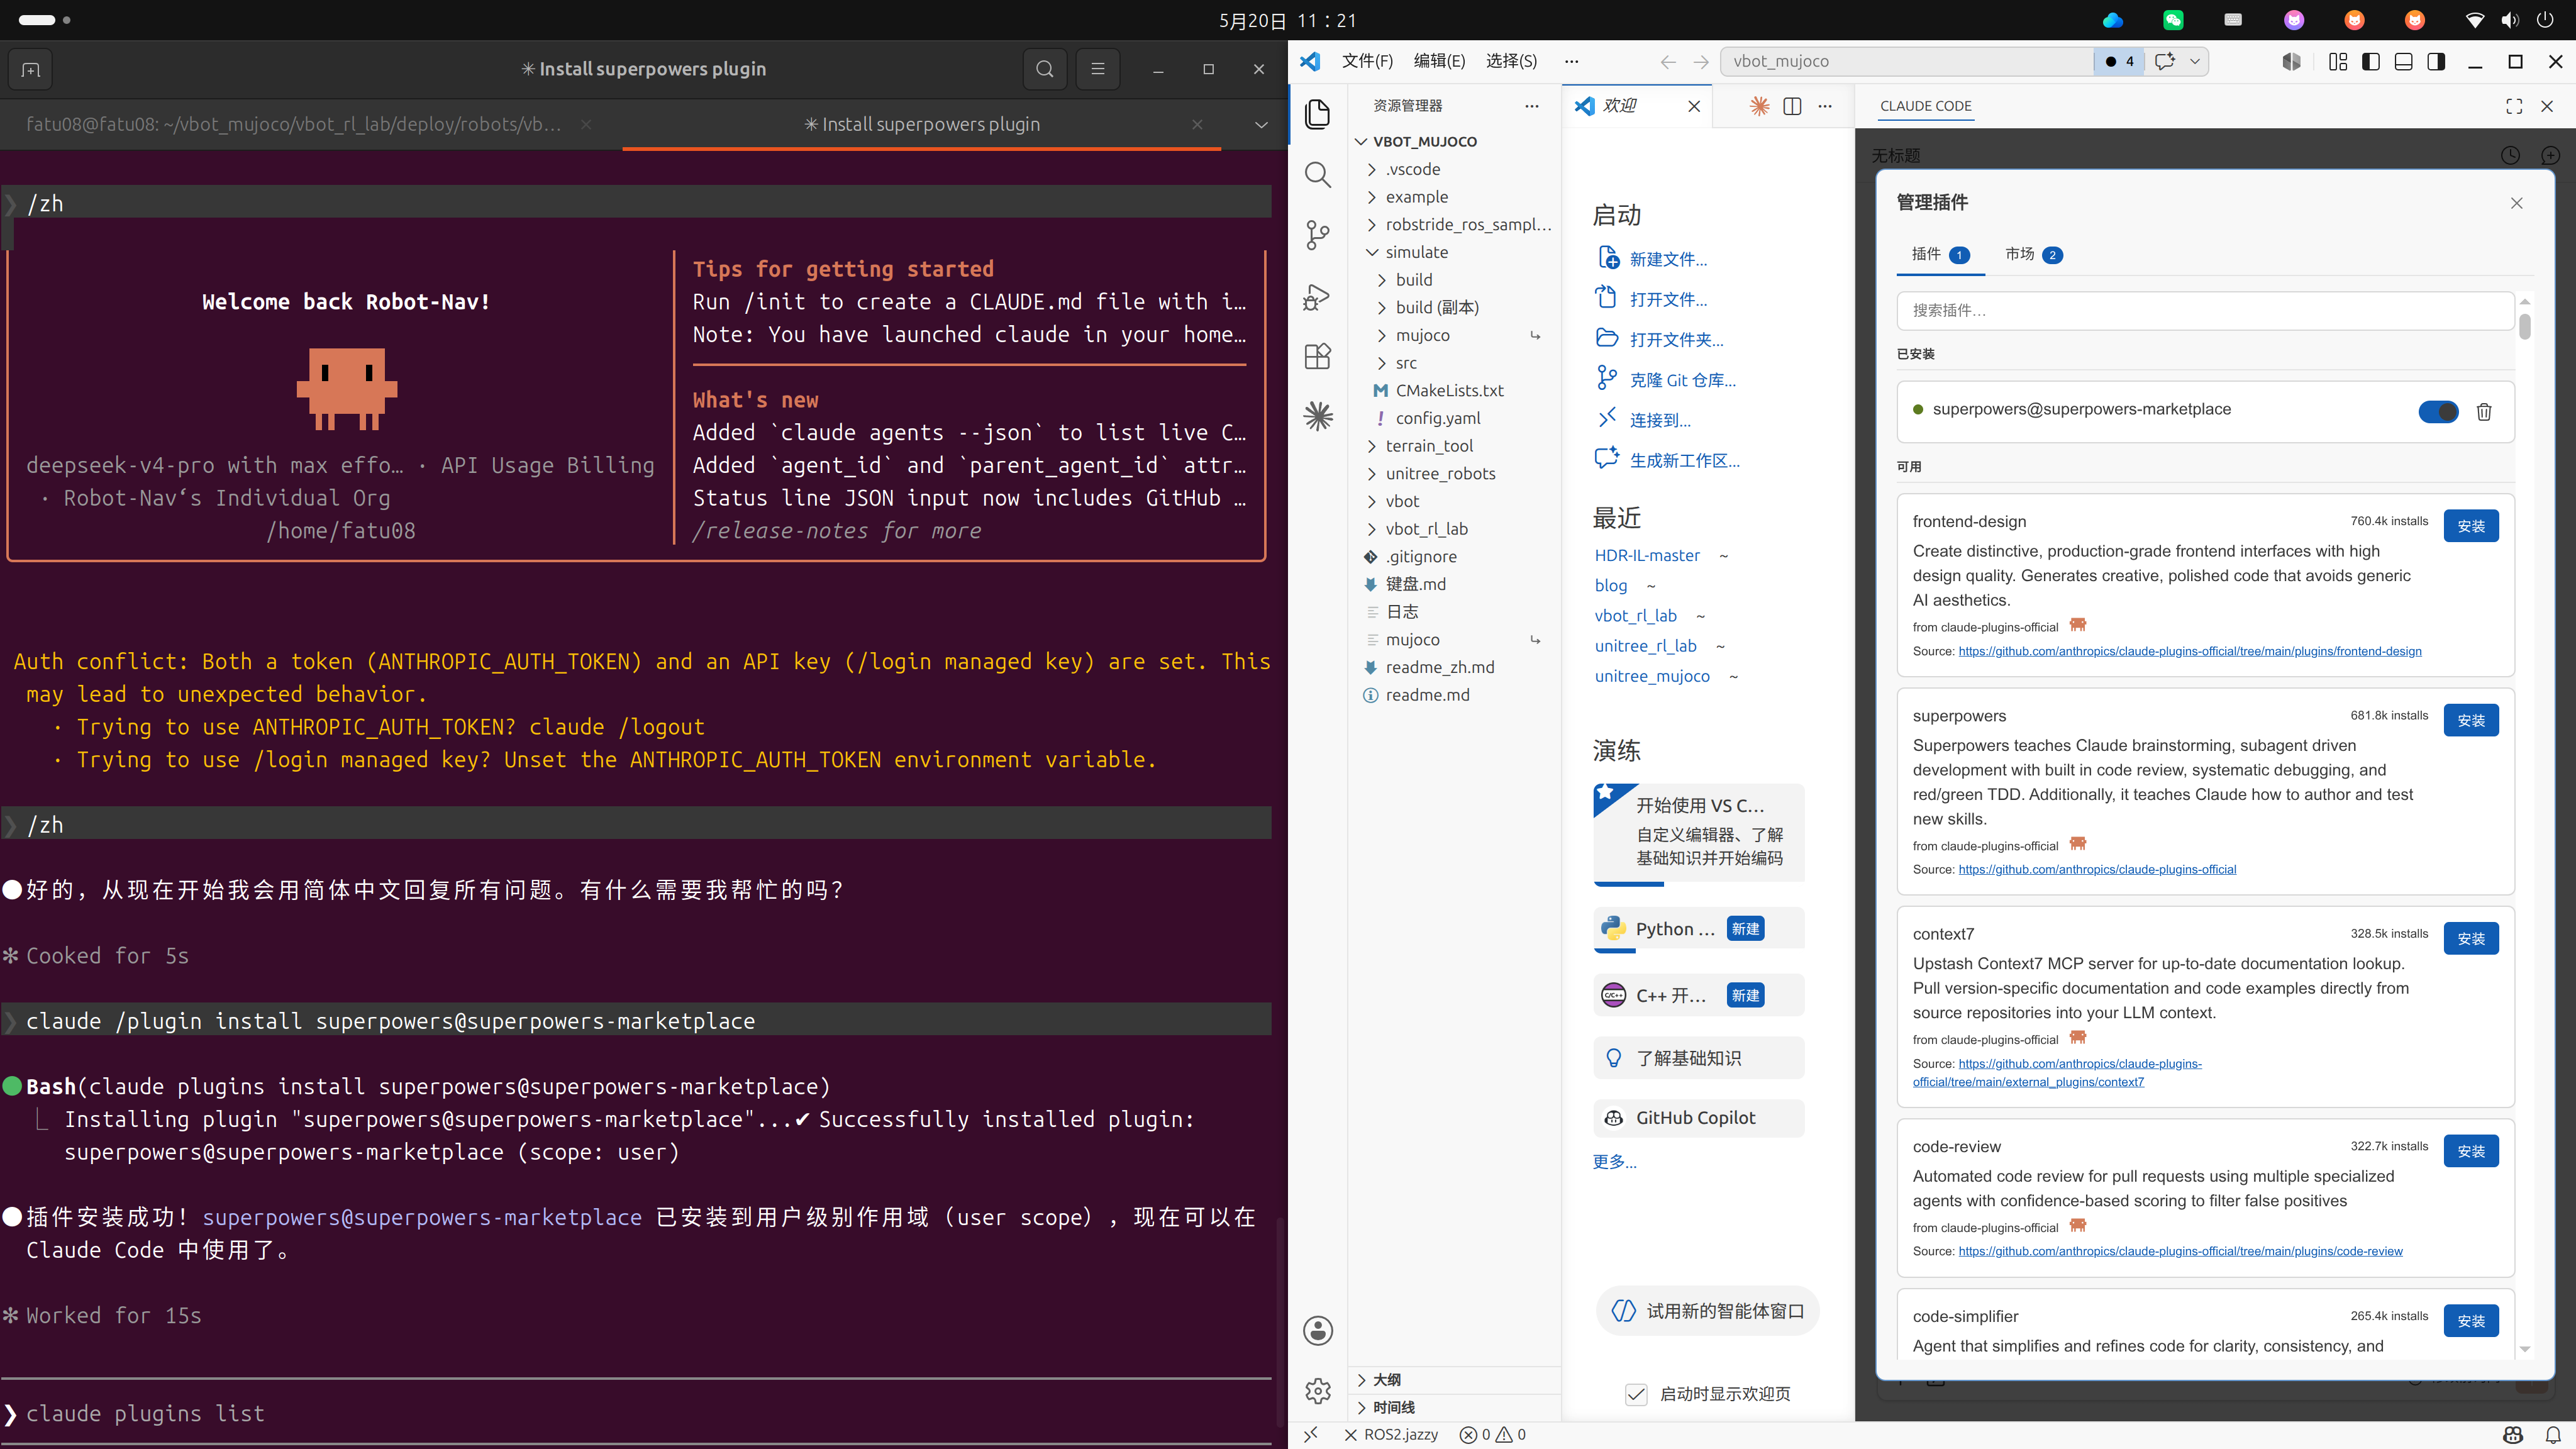Open the 文件(F) menu
The image size is (2576, 1449).
pyautogui.click(x=1367, y=61)
